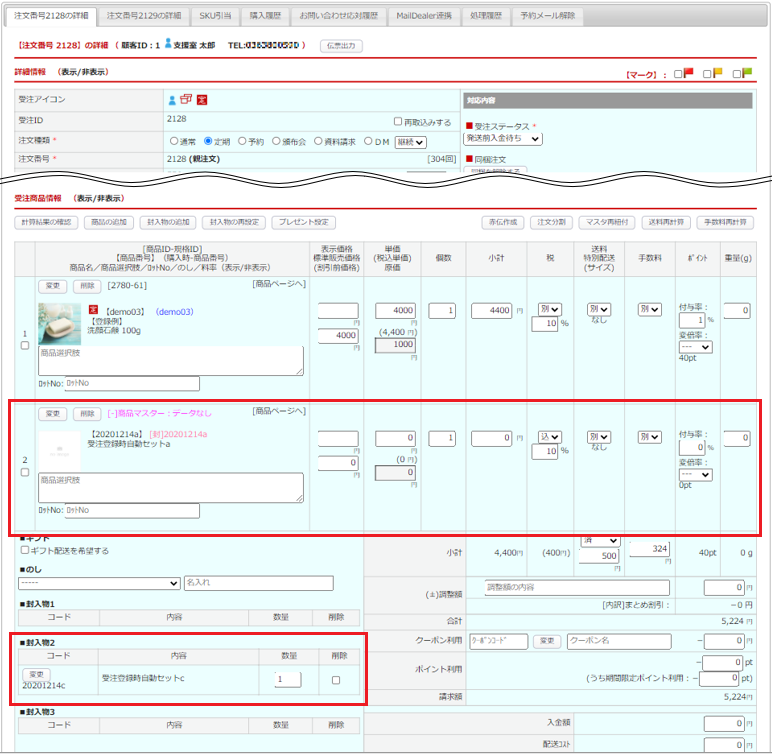Open the 受注ステータス dropdown
The image size is (772, 754).
coord(502,139)
